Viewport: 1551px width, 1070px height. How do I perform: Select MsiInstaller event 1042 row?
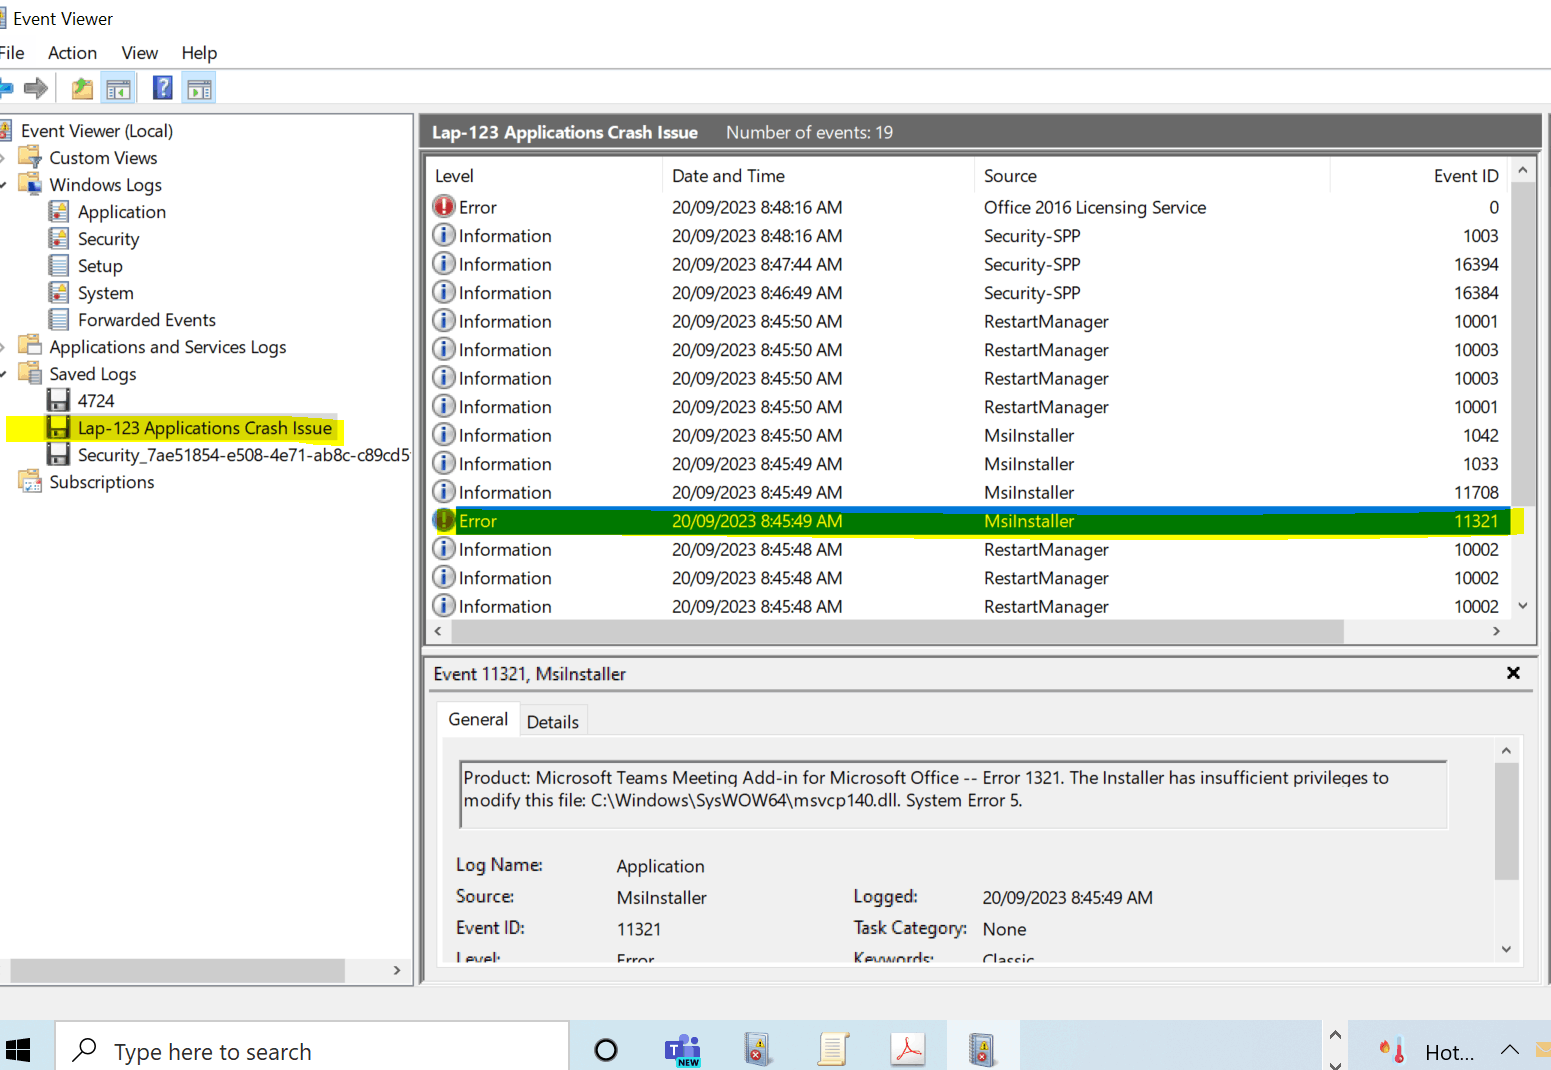click(x=968, y=435)
